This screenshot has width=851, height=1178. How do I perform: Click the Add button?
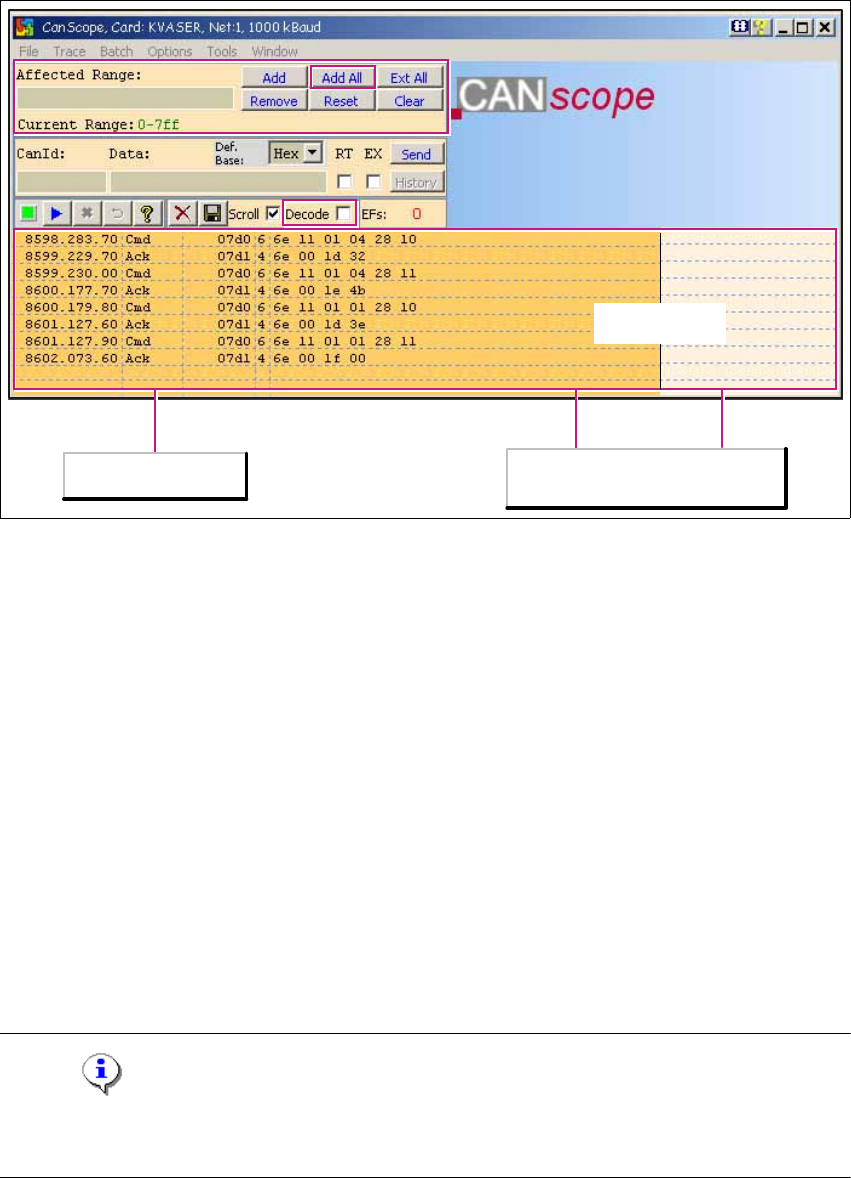pos(274,77)
